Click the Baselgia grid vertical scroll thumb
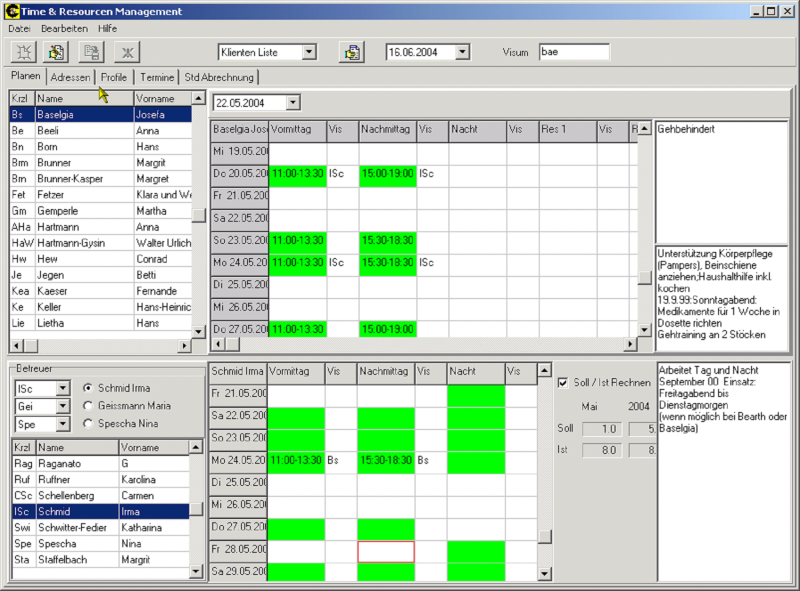This screenshot has height=591, width=800. [x=644, y=277]
